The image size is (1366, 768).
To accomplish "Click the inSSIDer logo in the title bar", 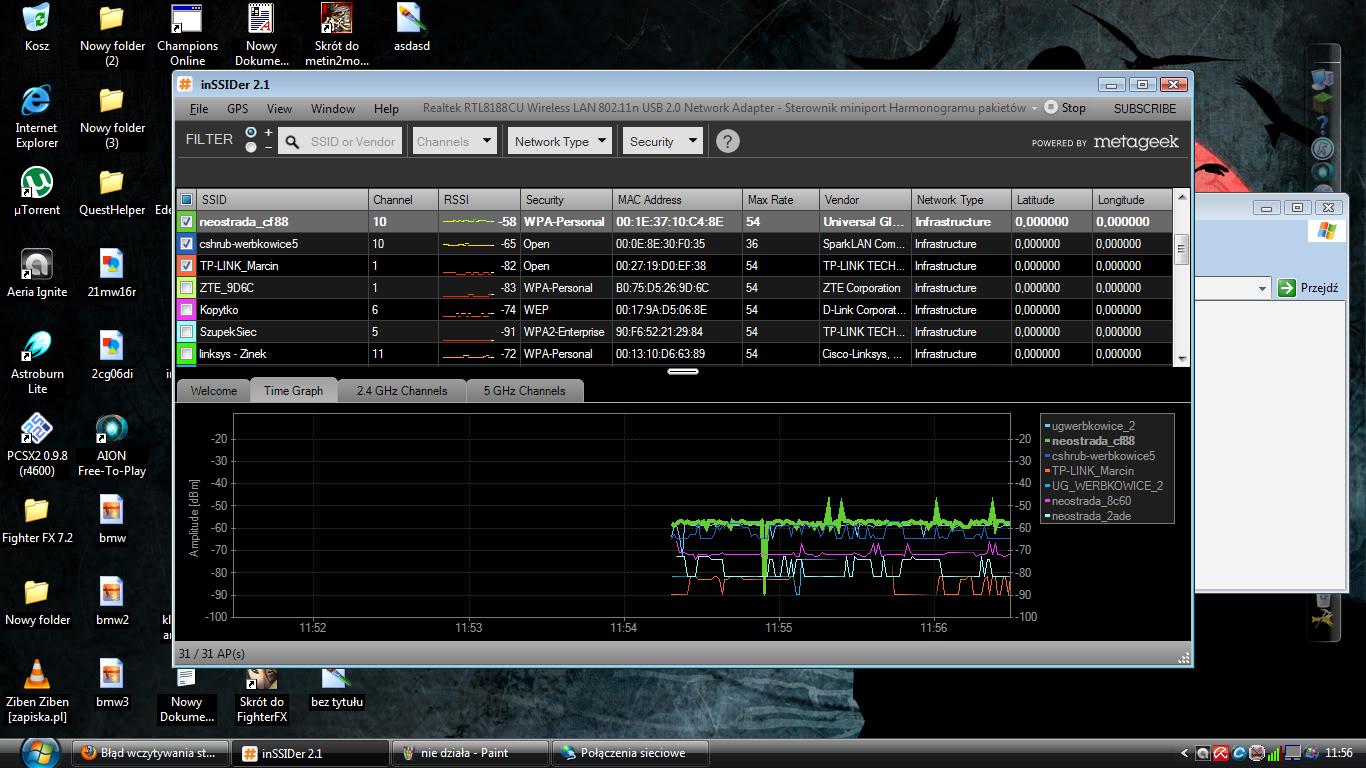I will (186, 84).
